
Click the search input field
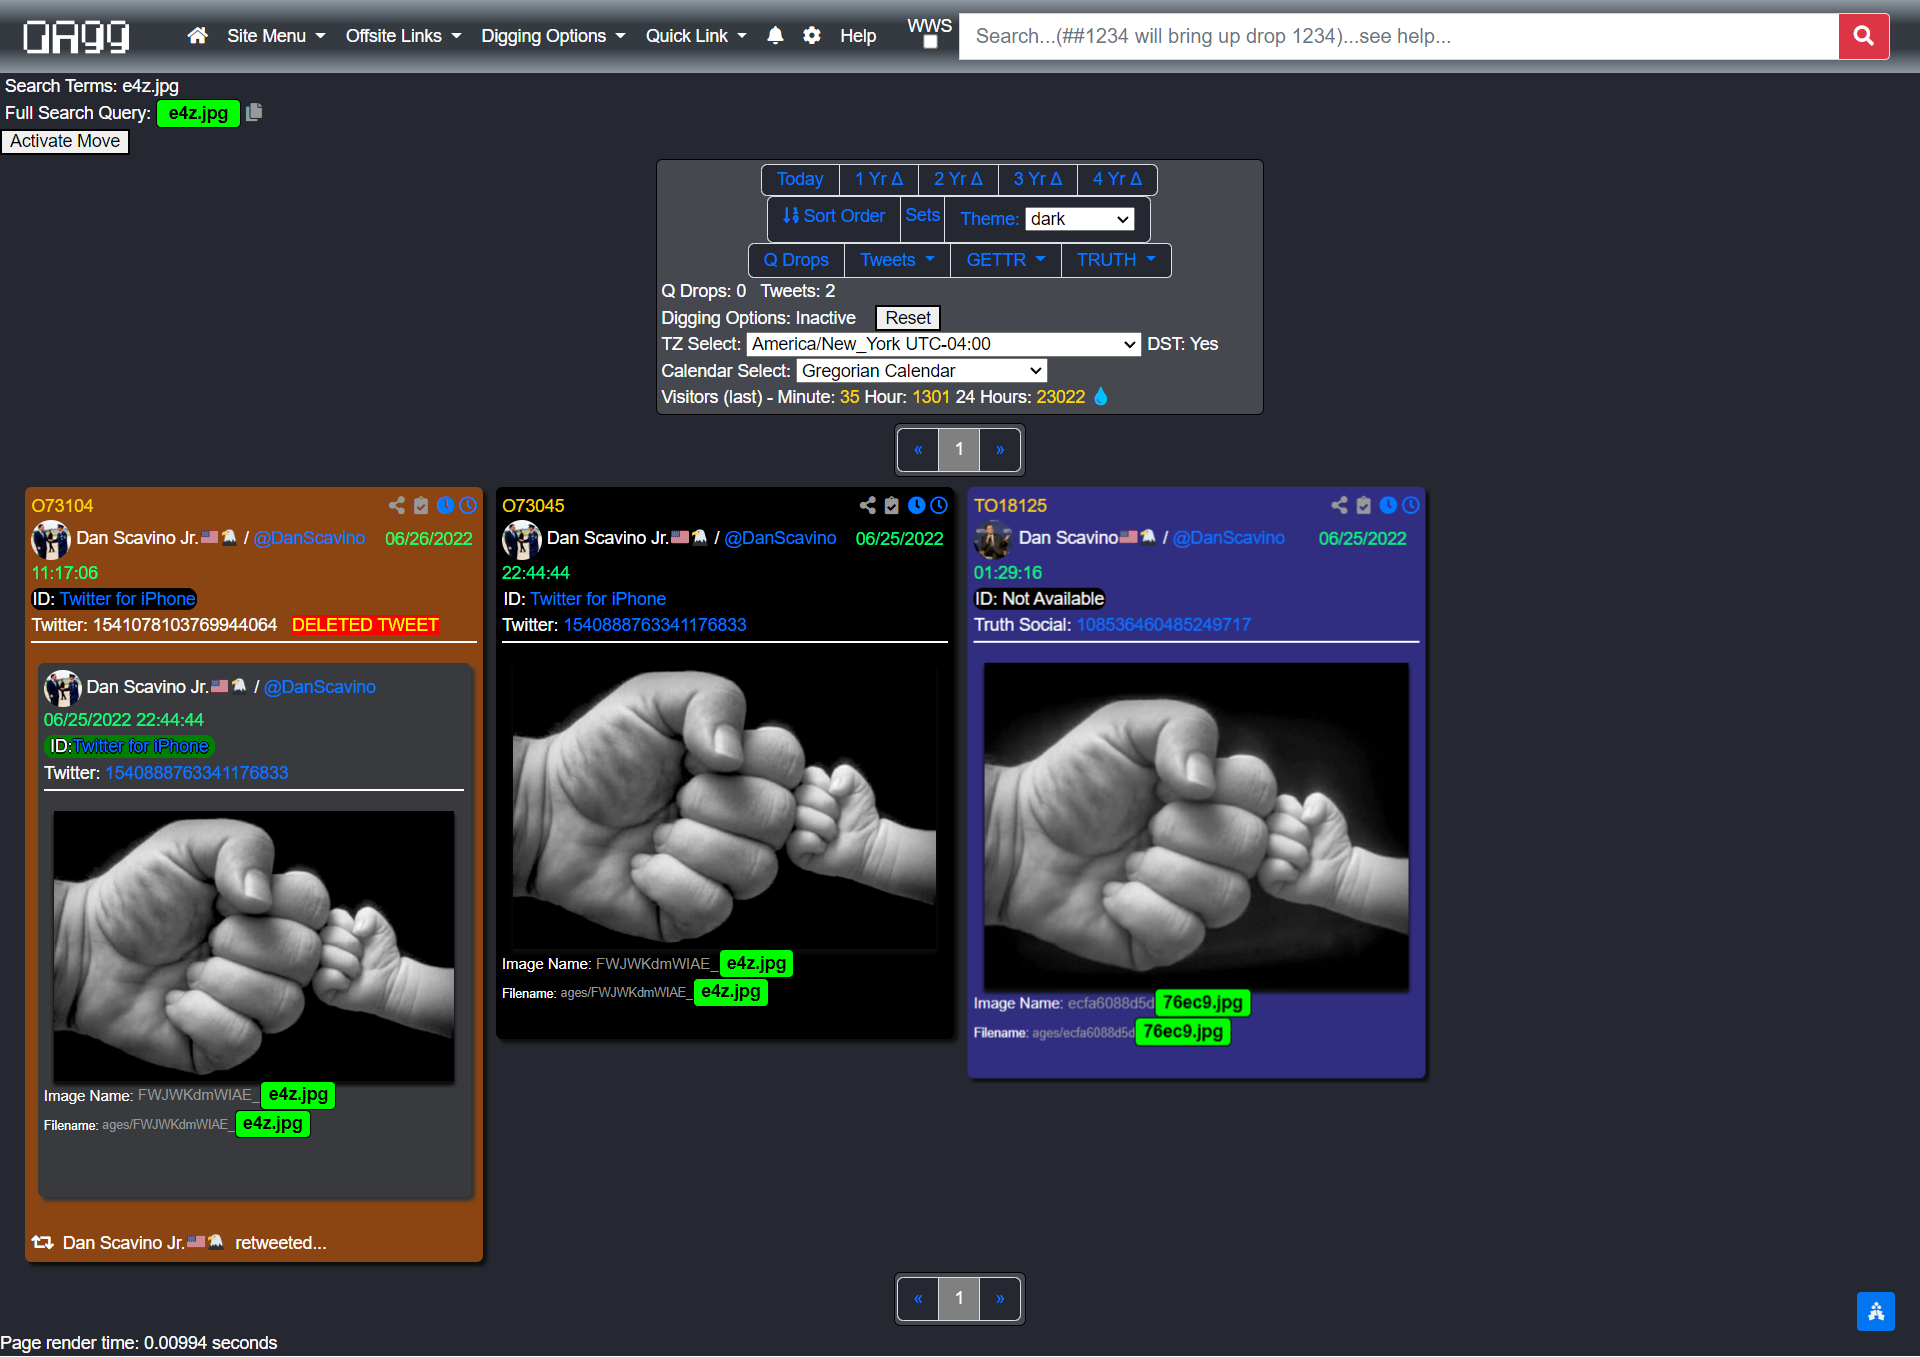pos(1398,36)
